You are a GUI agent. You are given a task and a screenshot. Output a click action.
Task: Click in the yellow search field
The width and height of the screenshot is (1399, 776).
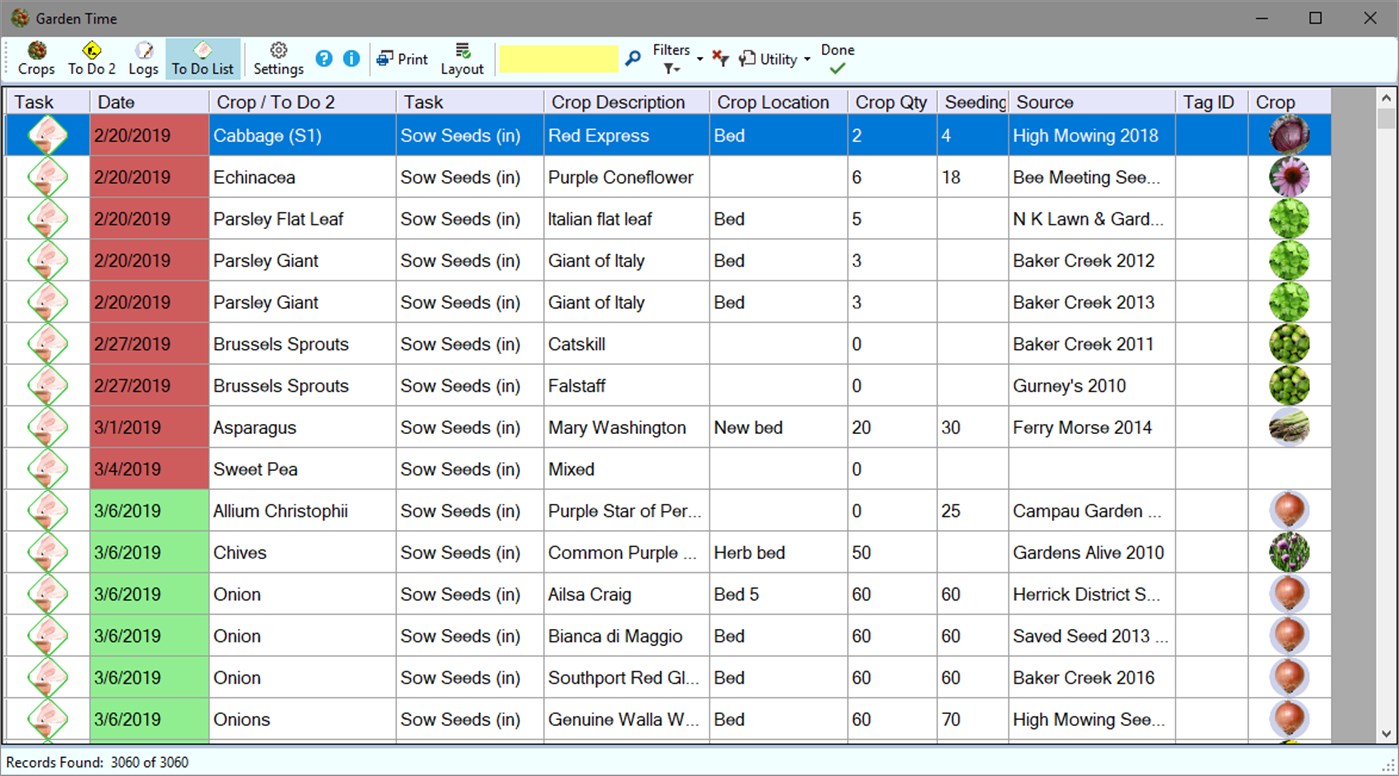click(558, 58)
